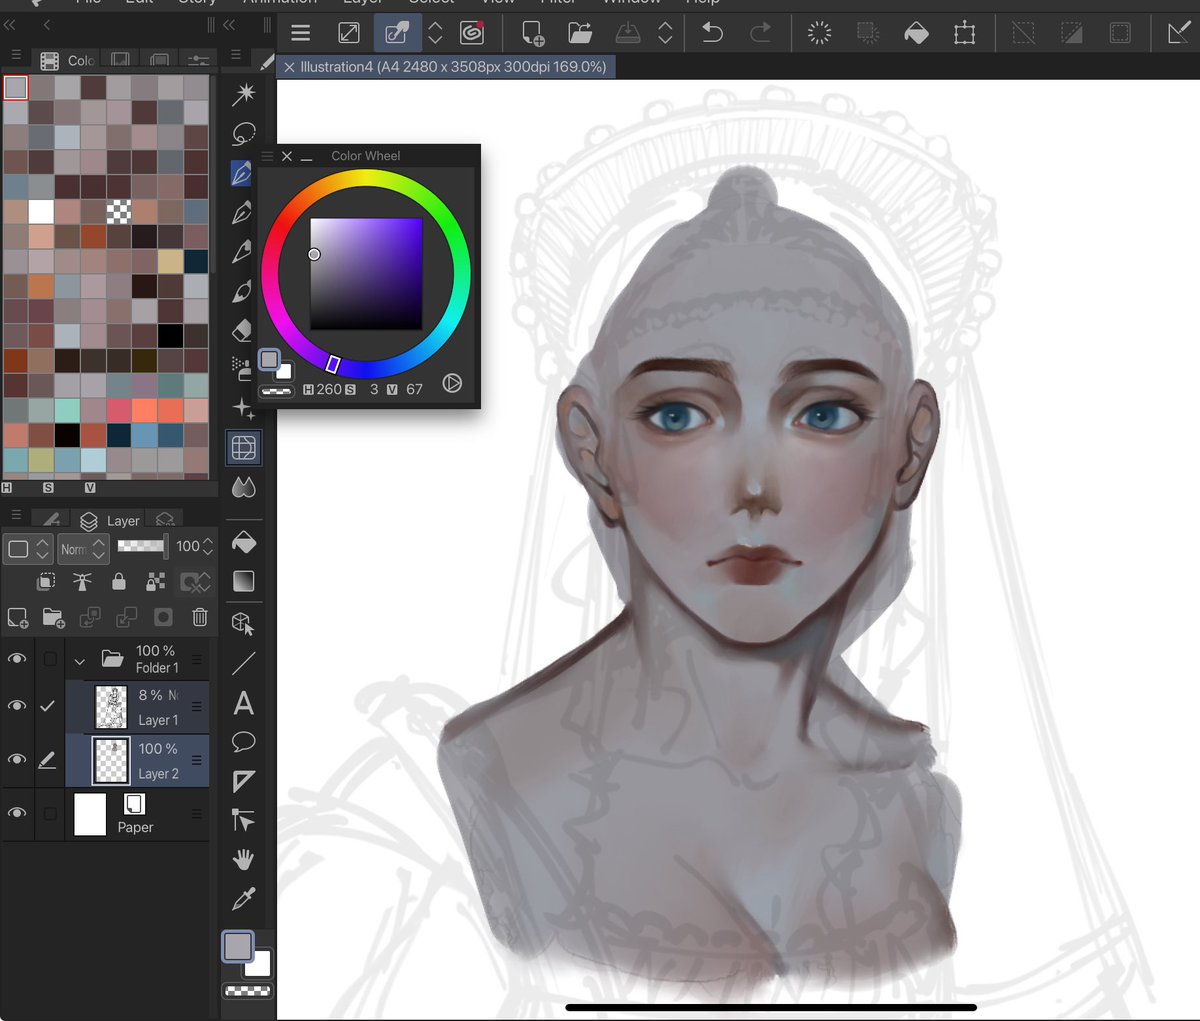The height and width of the screenshot is (1021, 1200).
Task: Pick the white swatch in color set
Action: 41,212
